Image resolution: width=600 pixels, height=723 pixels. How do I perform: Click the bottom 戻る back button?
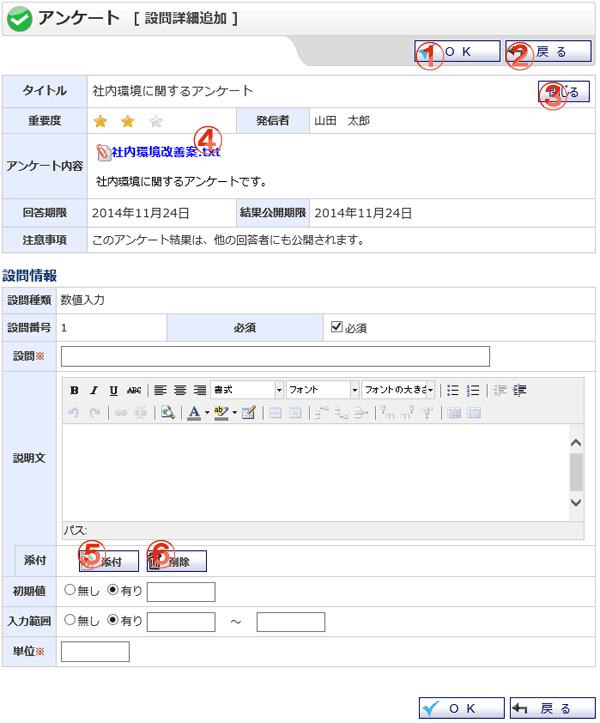[x=552, y=708]
